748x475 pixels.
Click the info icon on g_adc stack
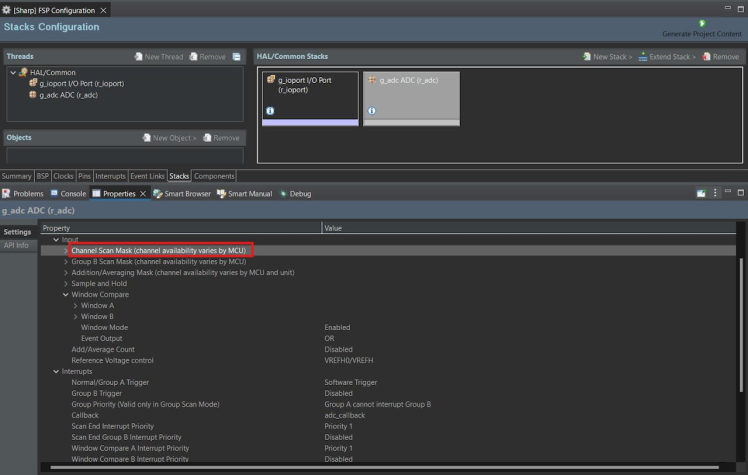pos(371,111)
